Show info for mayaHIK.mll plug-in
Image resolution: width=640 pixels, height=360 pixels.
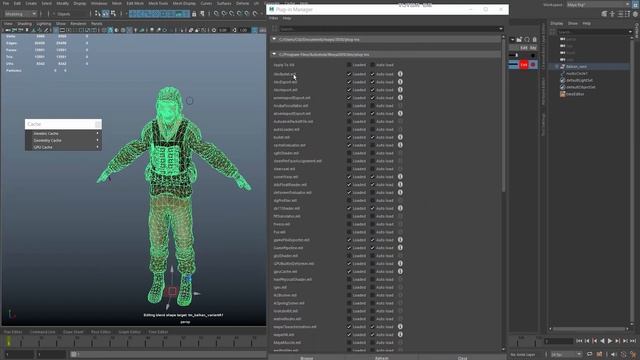(x=400, y=335)
